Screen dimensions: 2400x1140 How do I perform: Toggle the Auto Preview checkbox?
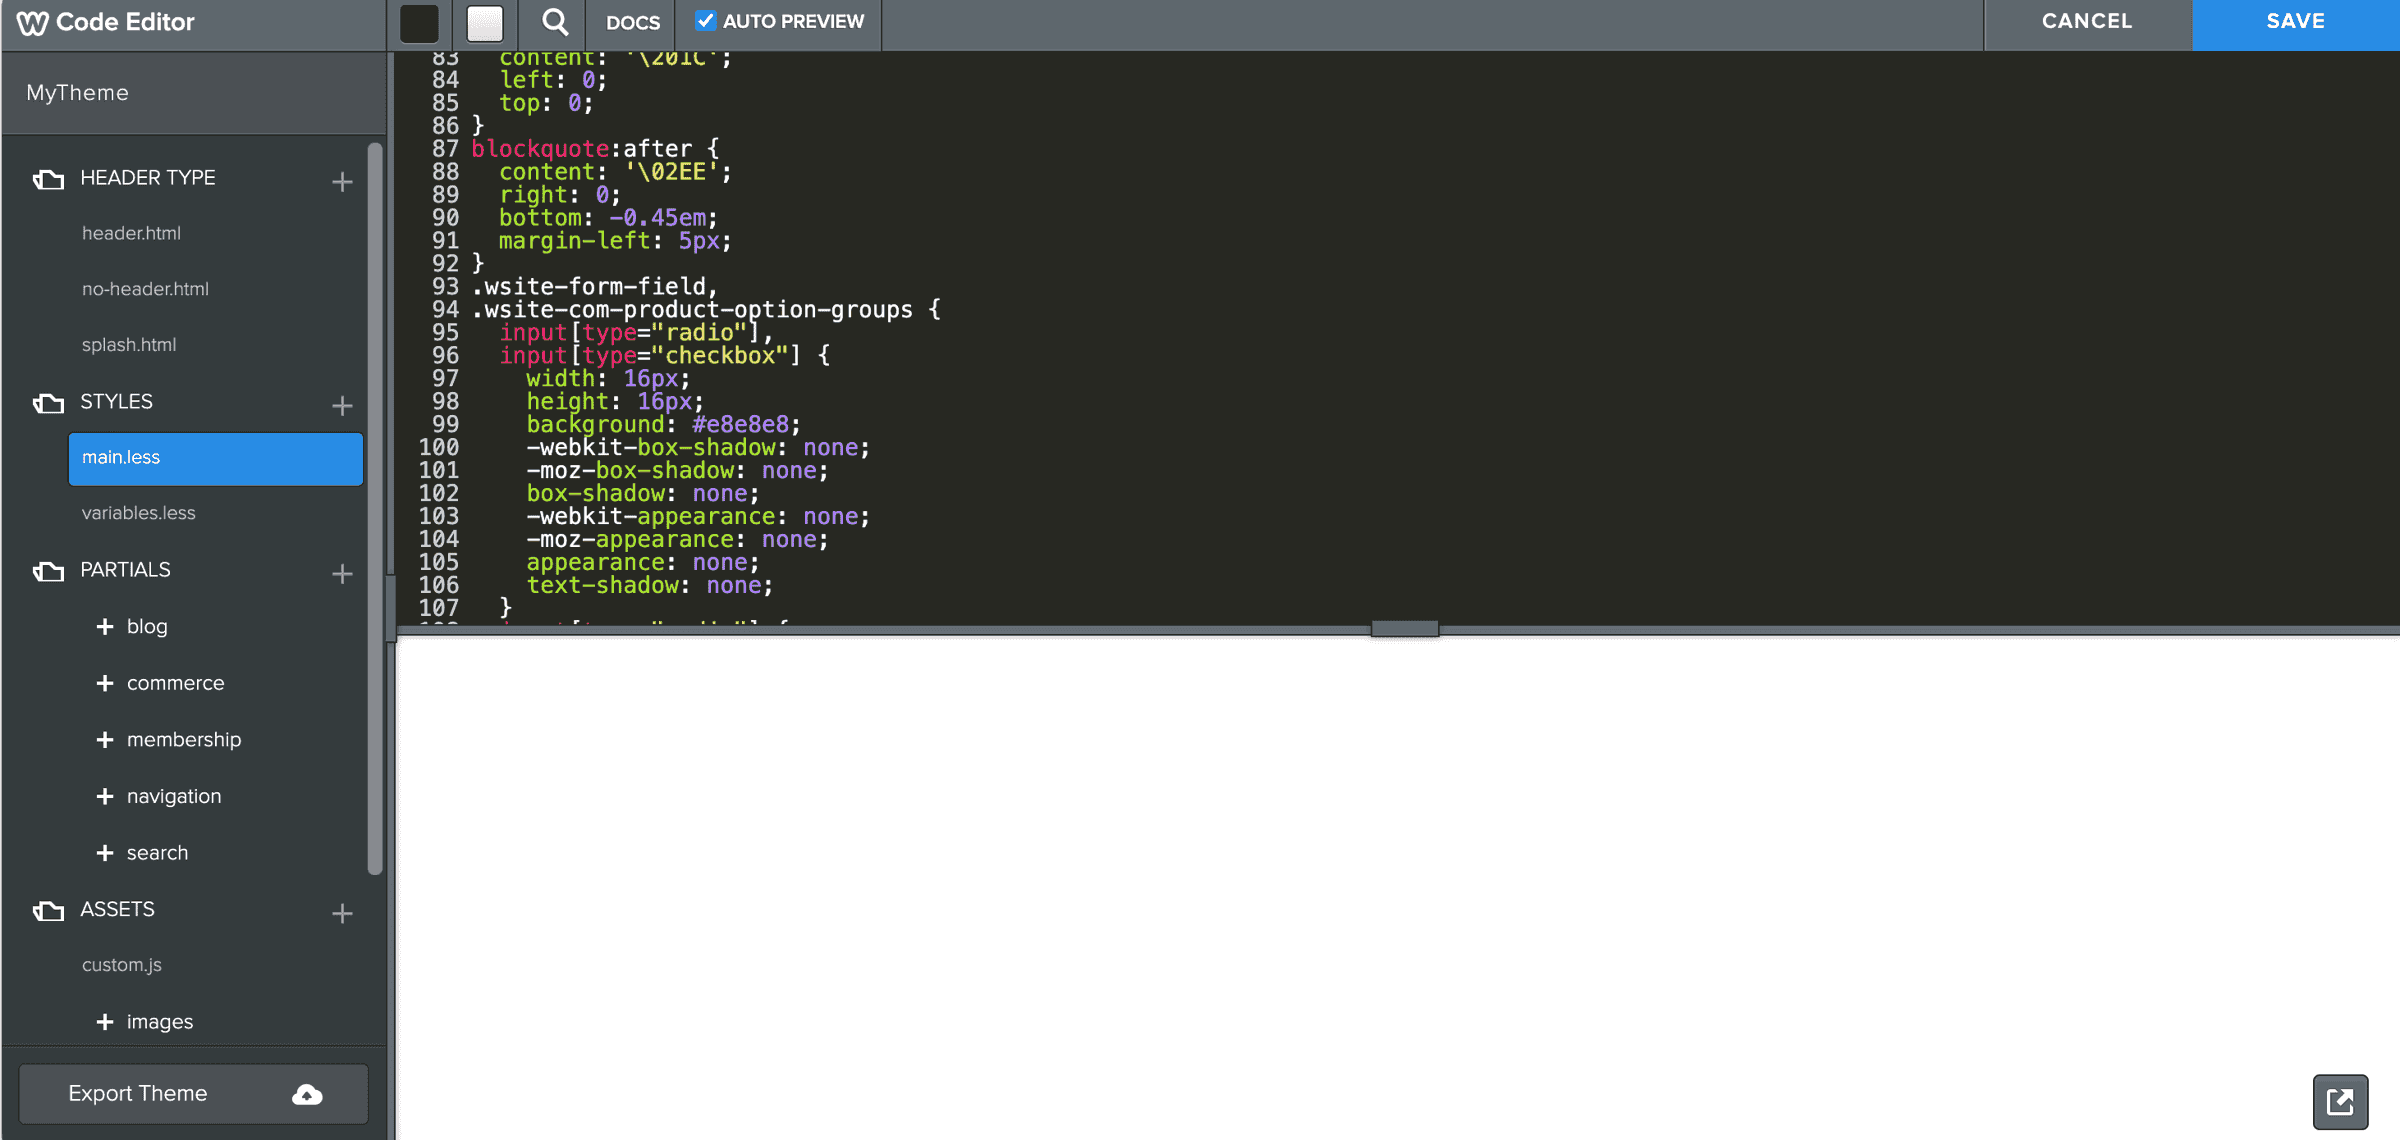[x=706, y=20]
